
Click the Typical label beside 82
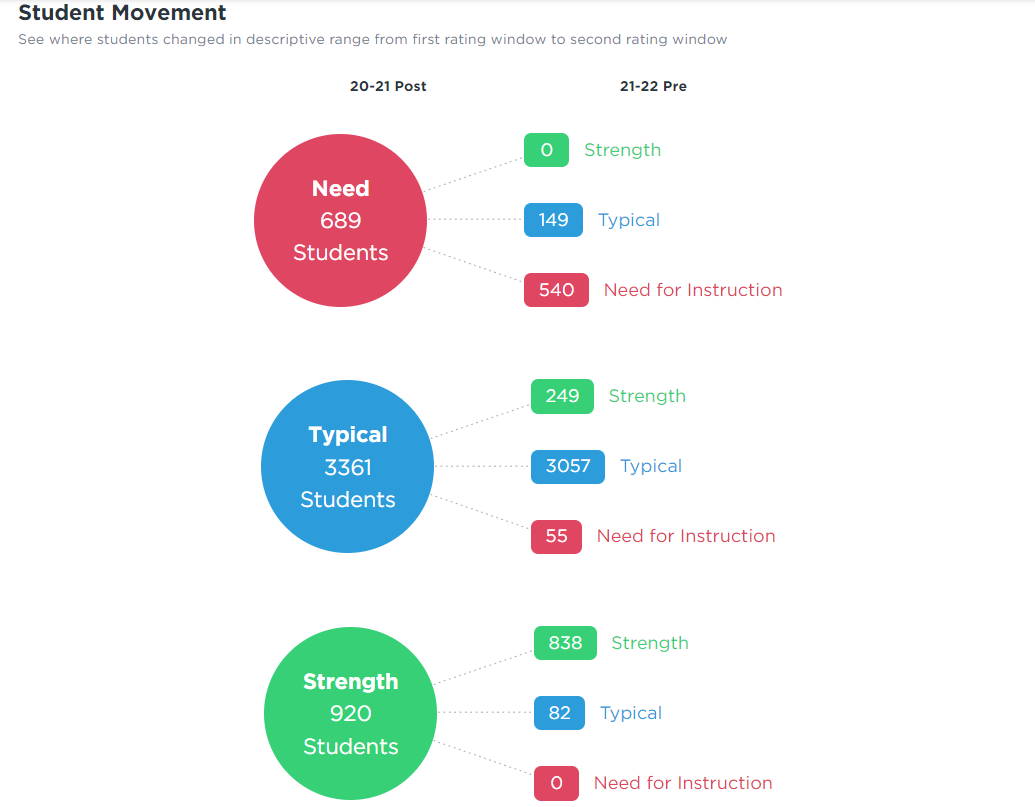pyautogui.click(x=631, y=713)
